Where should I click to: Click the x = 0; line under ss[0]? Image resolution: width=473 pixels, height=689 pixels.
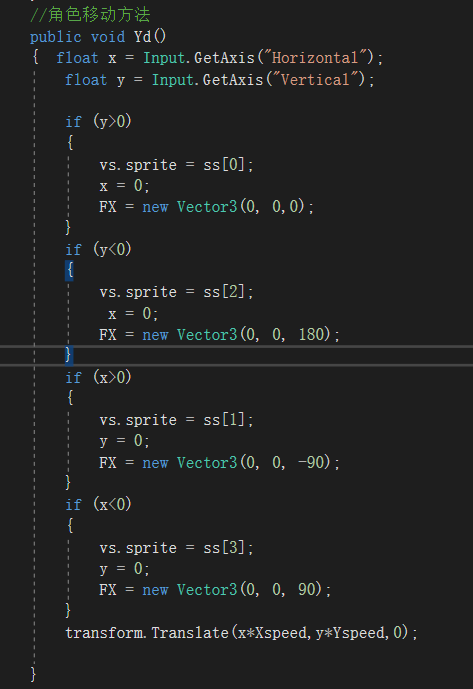tap(124, 186)
